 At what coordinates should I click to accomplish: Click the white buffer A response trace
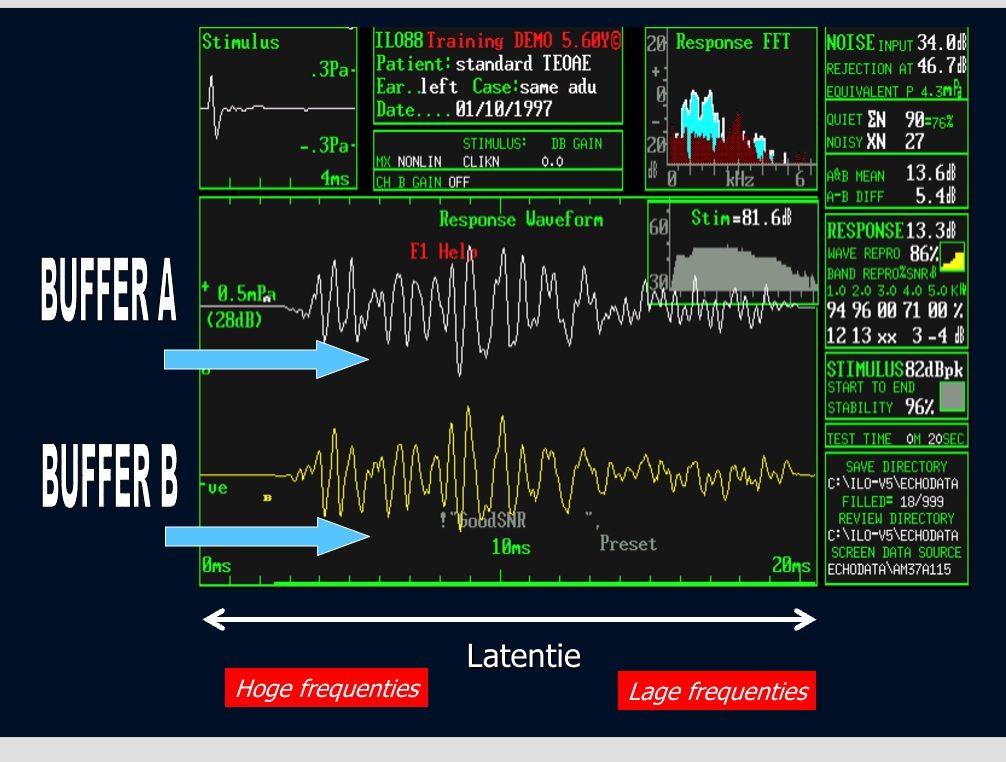507,308
